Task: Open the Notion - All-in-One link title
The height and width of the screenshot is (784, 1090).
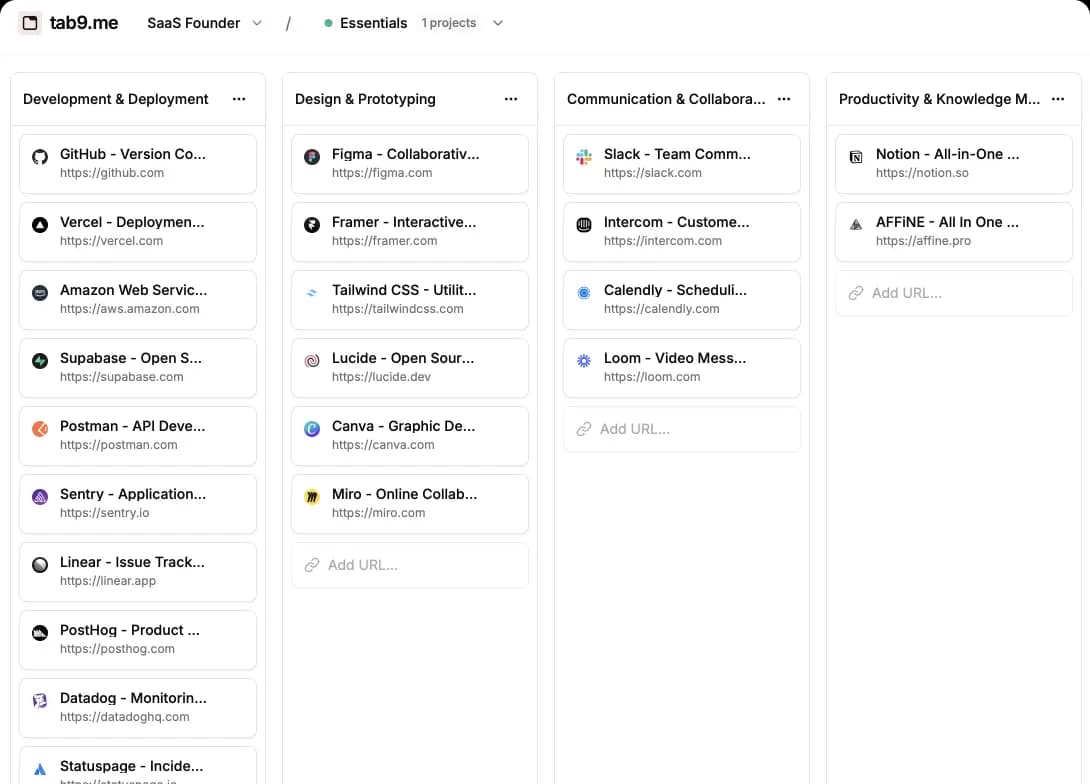Action: click(947, 154)
